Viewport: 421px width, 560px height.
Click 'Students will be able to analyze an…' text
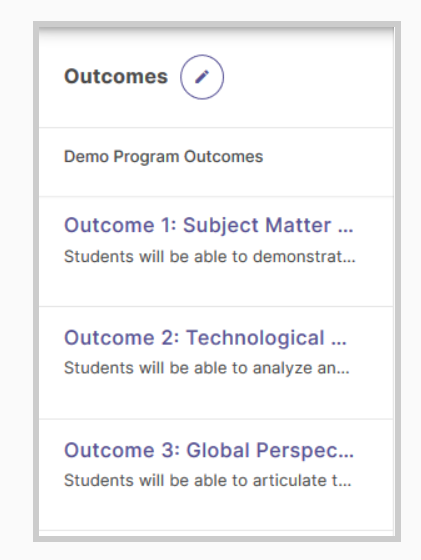(207, 368)
